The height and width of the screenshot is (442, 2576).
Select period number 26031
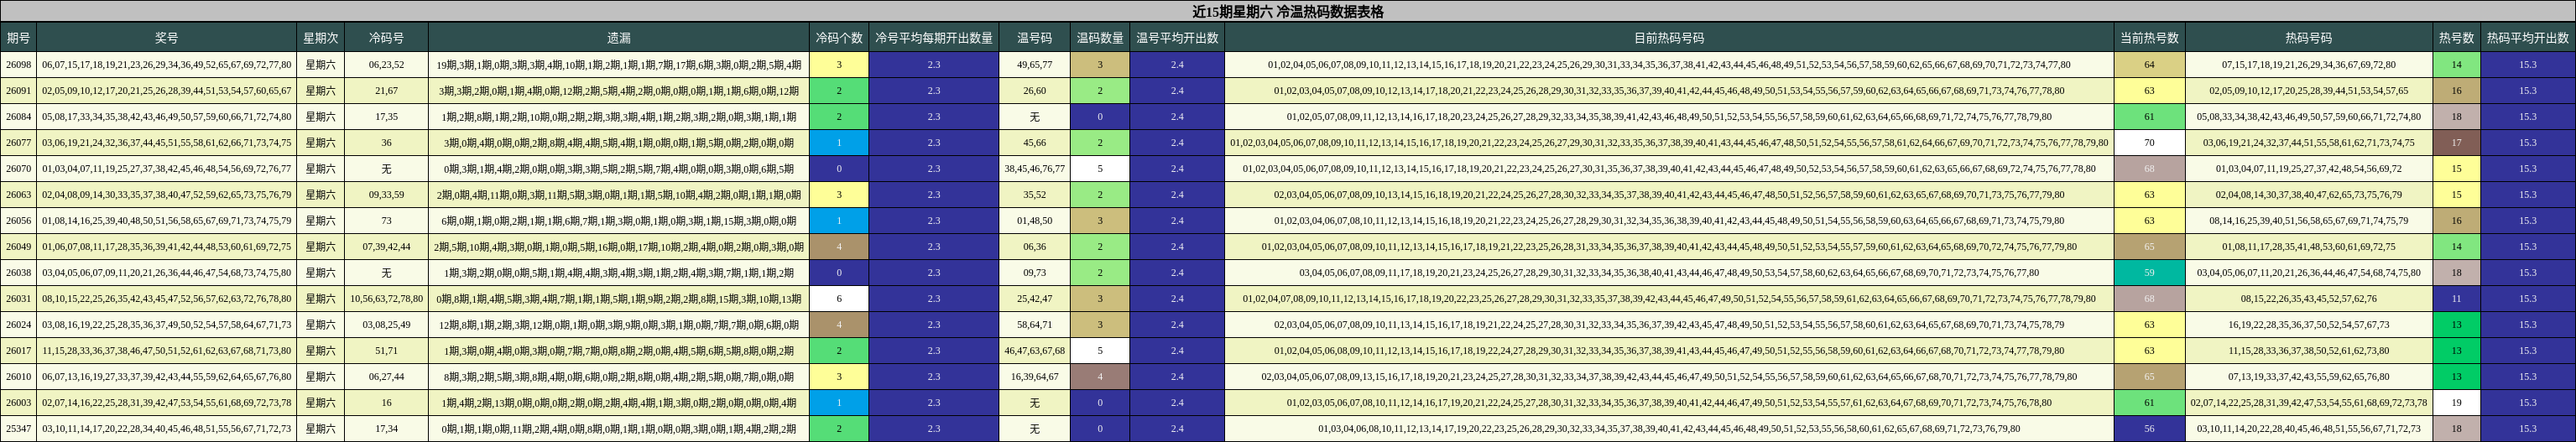(x=18, y=299)
